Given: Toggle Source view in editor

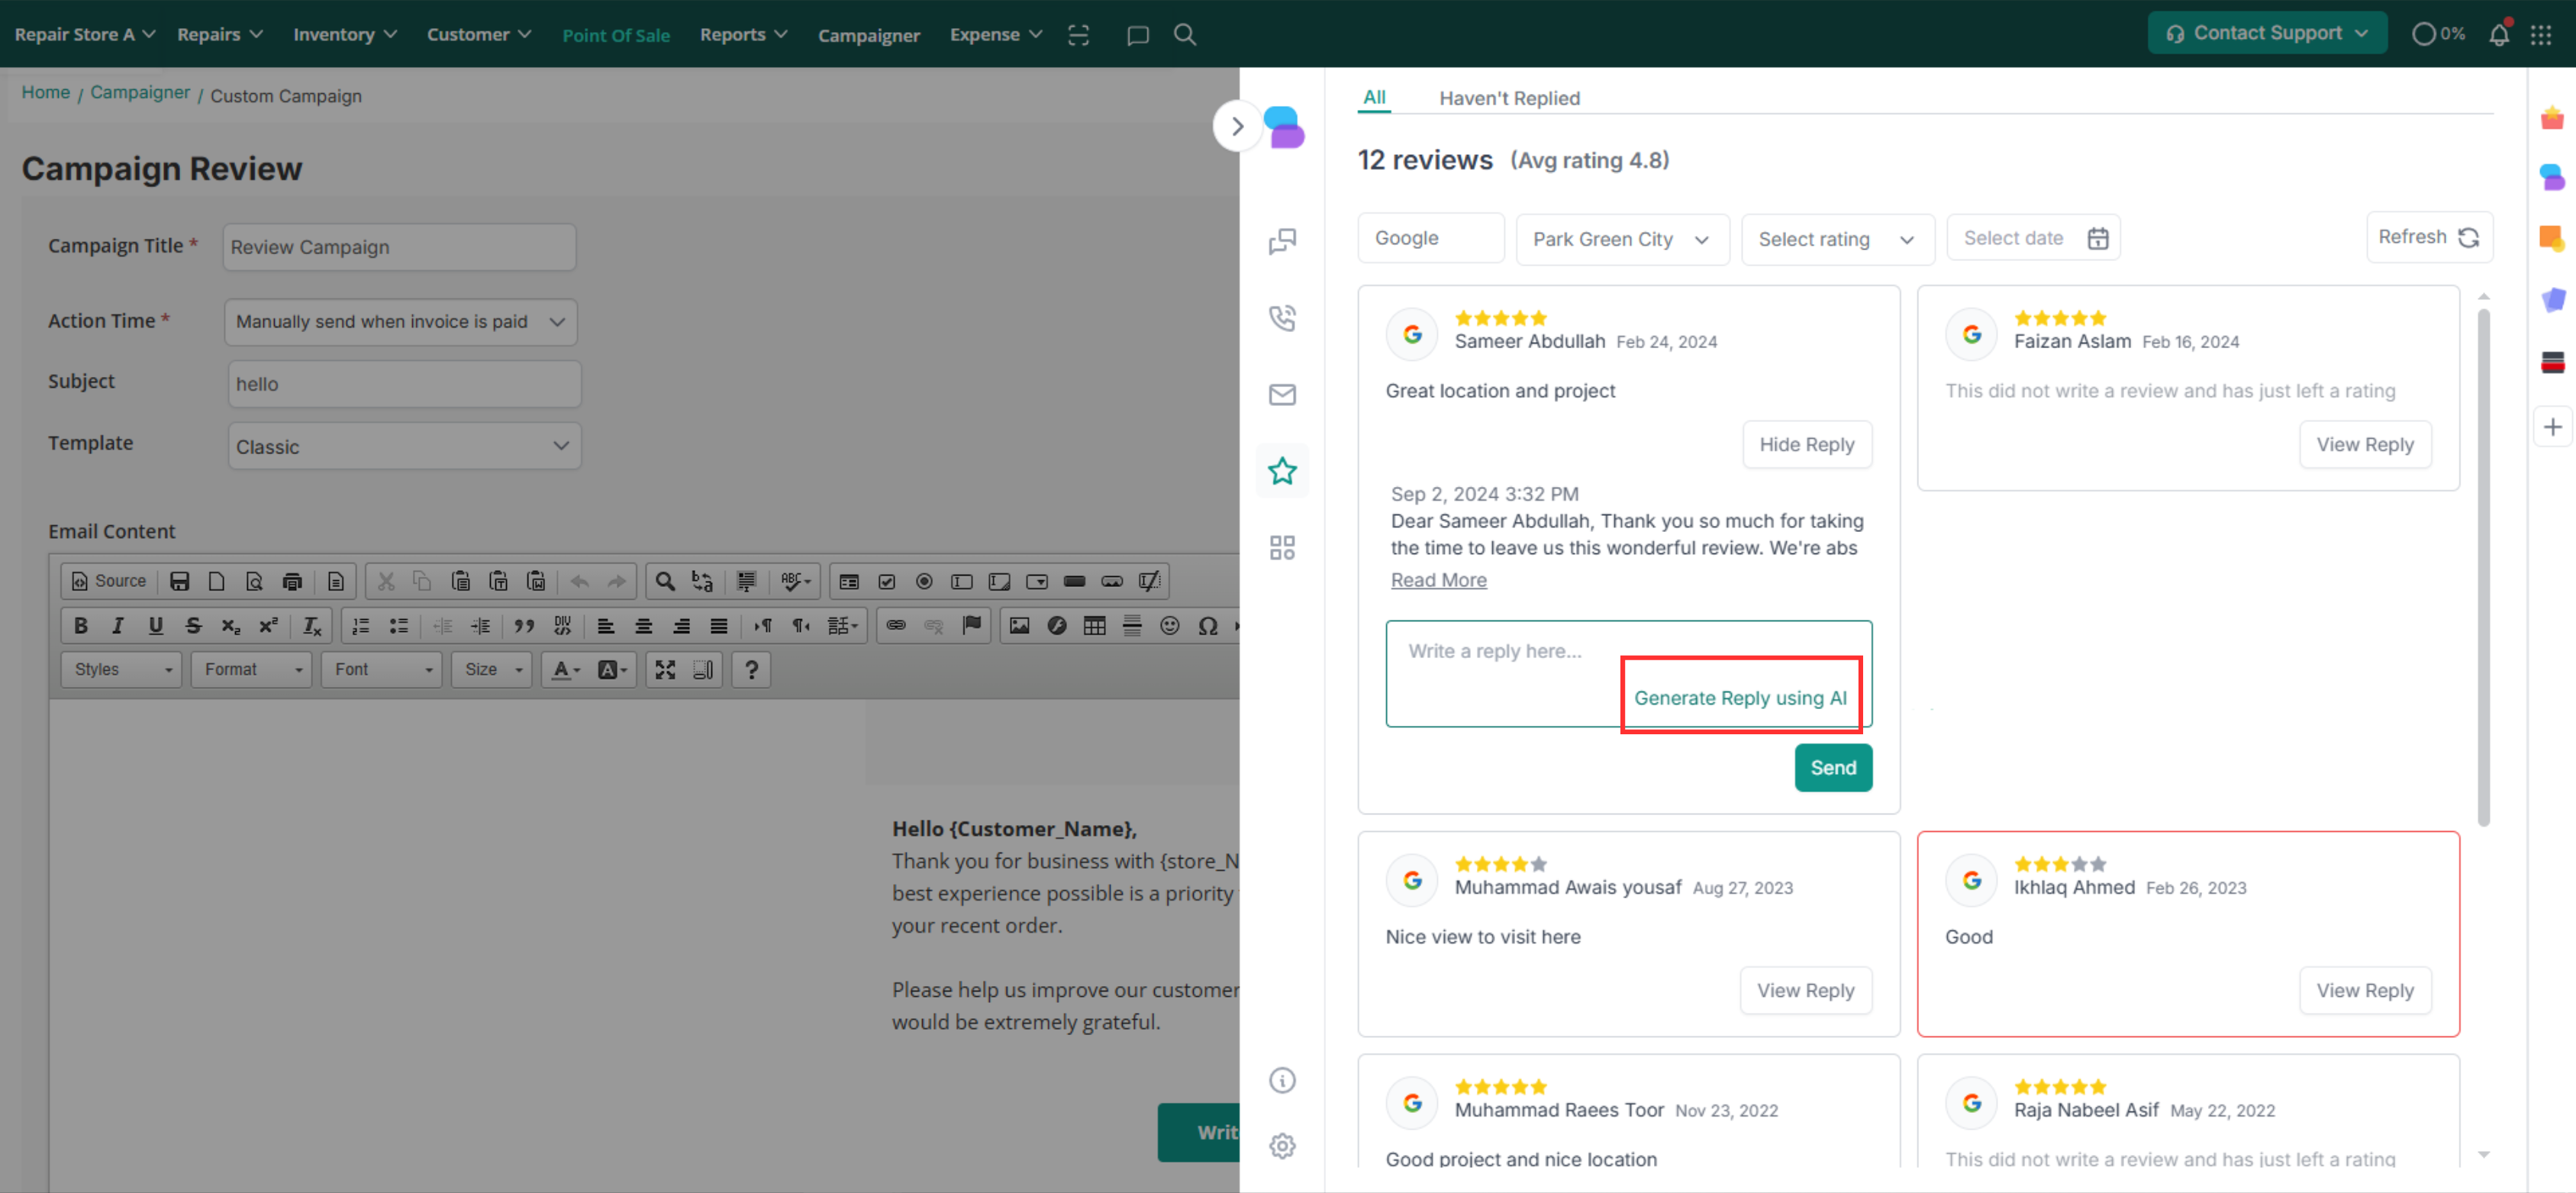Looking at the screenshot, I should tap(108, 581).
